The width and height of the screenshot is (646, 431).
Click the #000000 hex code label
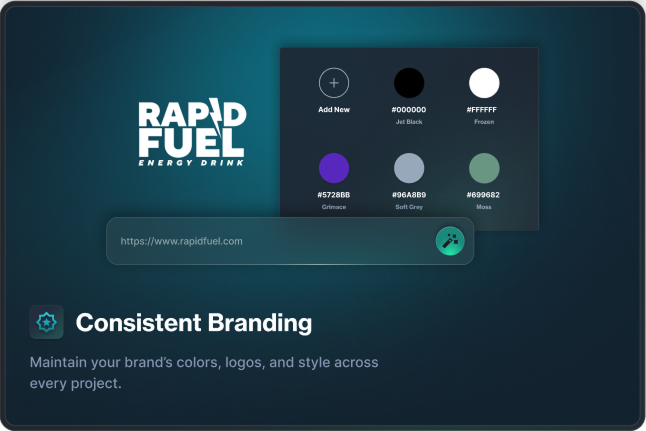click(409, 109)
